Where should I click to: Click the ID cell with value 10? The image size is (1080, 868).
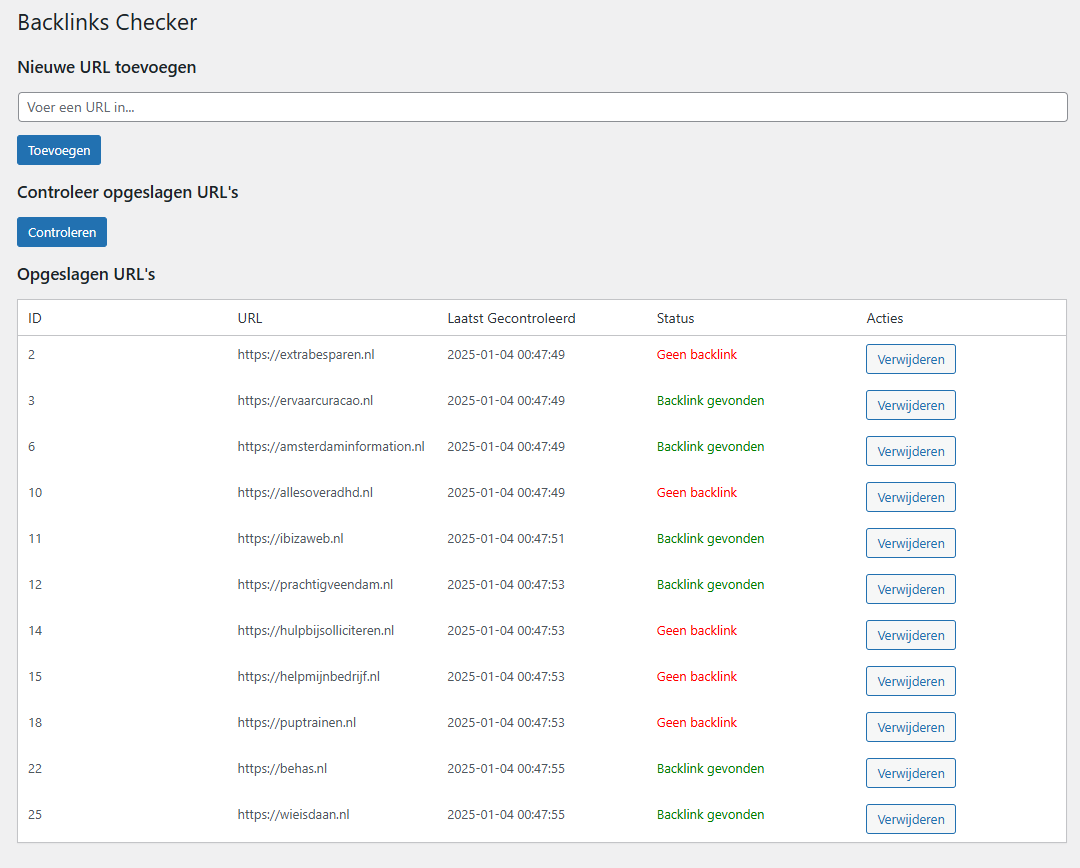pyautogui.click(x=35, y=493)
